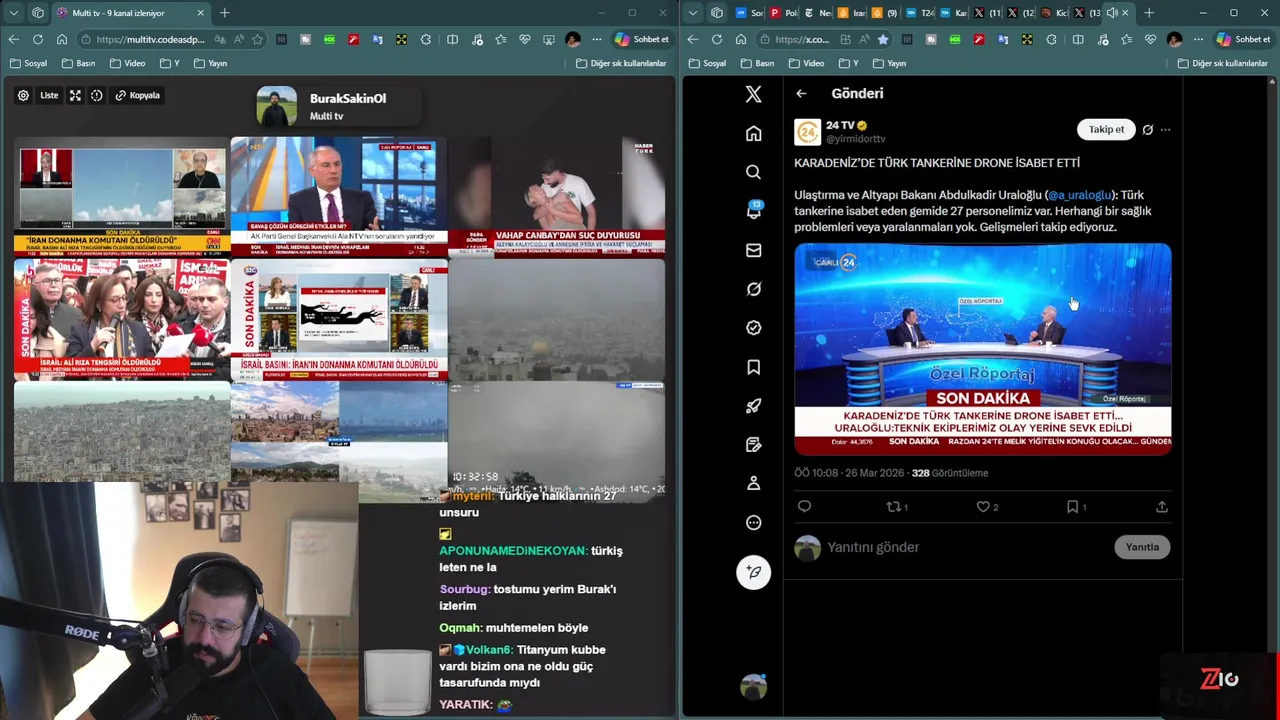The image size is (1280, 720).
Task: Open Video bookmarks folder in right browser
Action: pos(806,63)
